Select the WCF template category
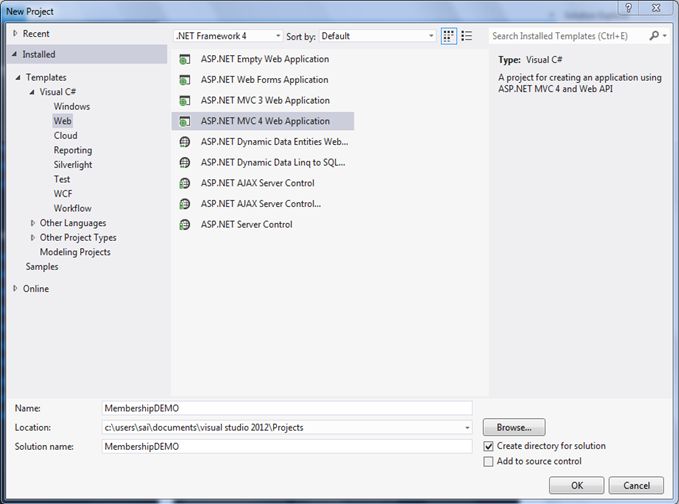 coord(63,194)
